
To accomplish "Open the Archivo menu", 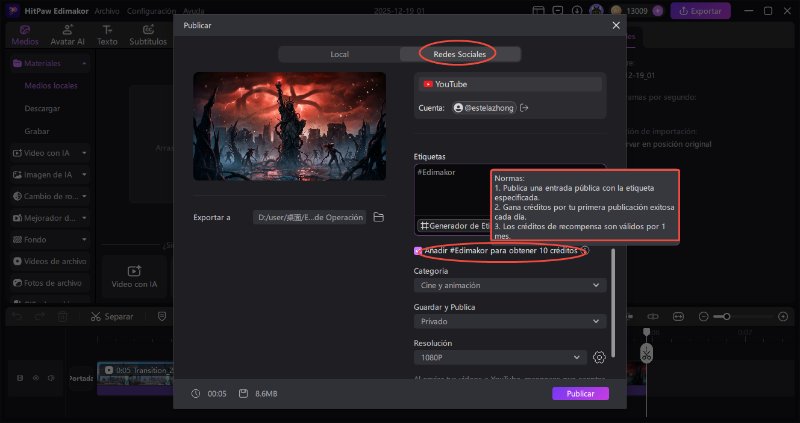I will coord(107,11).
